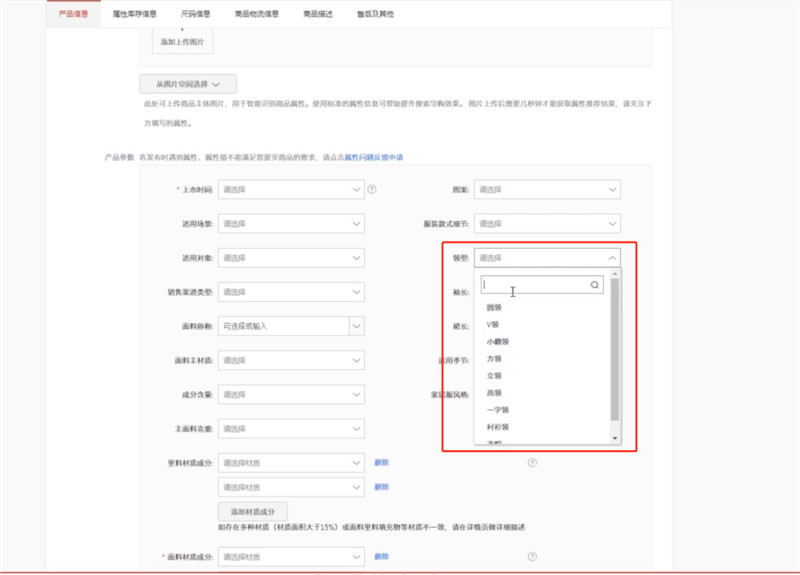Open the 图案 dropdown

click(x=547, y=189)
